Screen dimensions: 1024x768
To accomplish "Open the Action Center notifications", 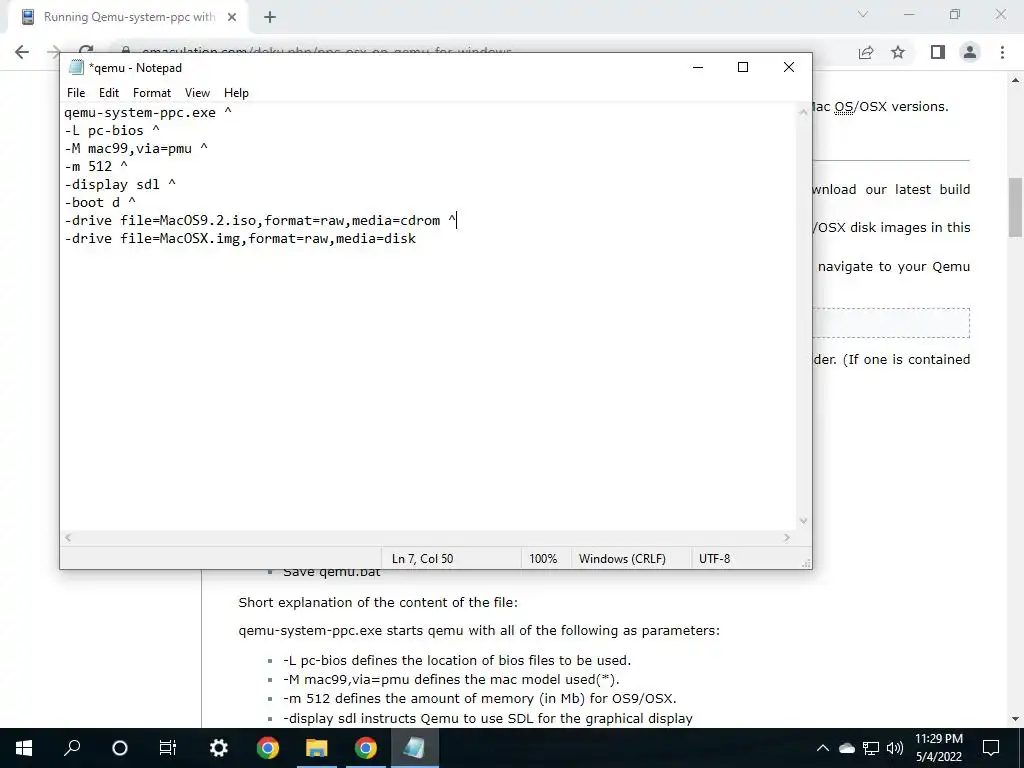I will 991,748.
